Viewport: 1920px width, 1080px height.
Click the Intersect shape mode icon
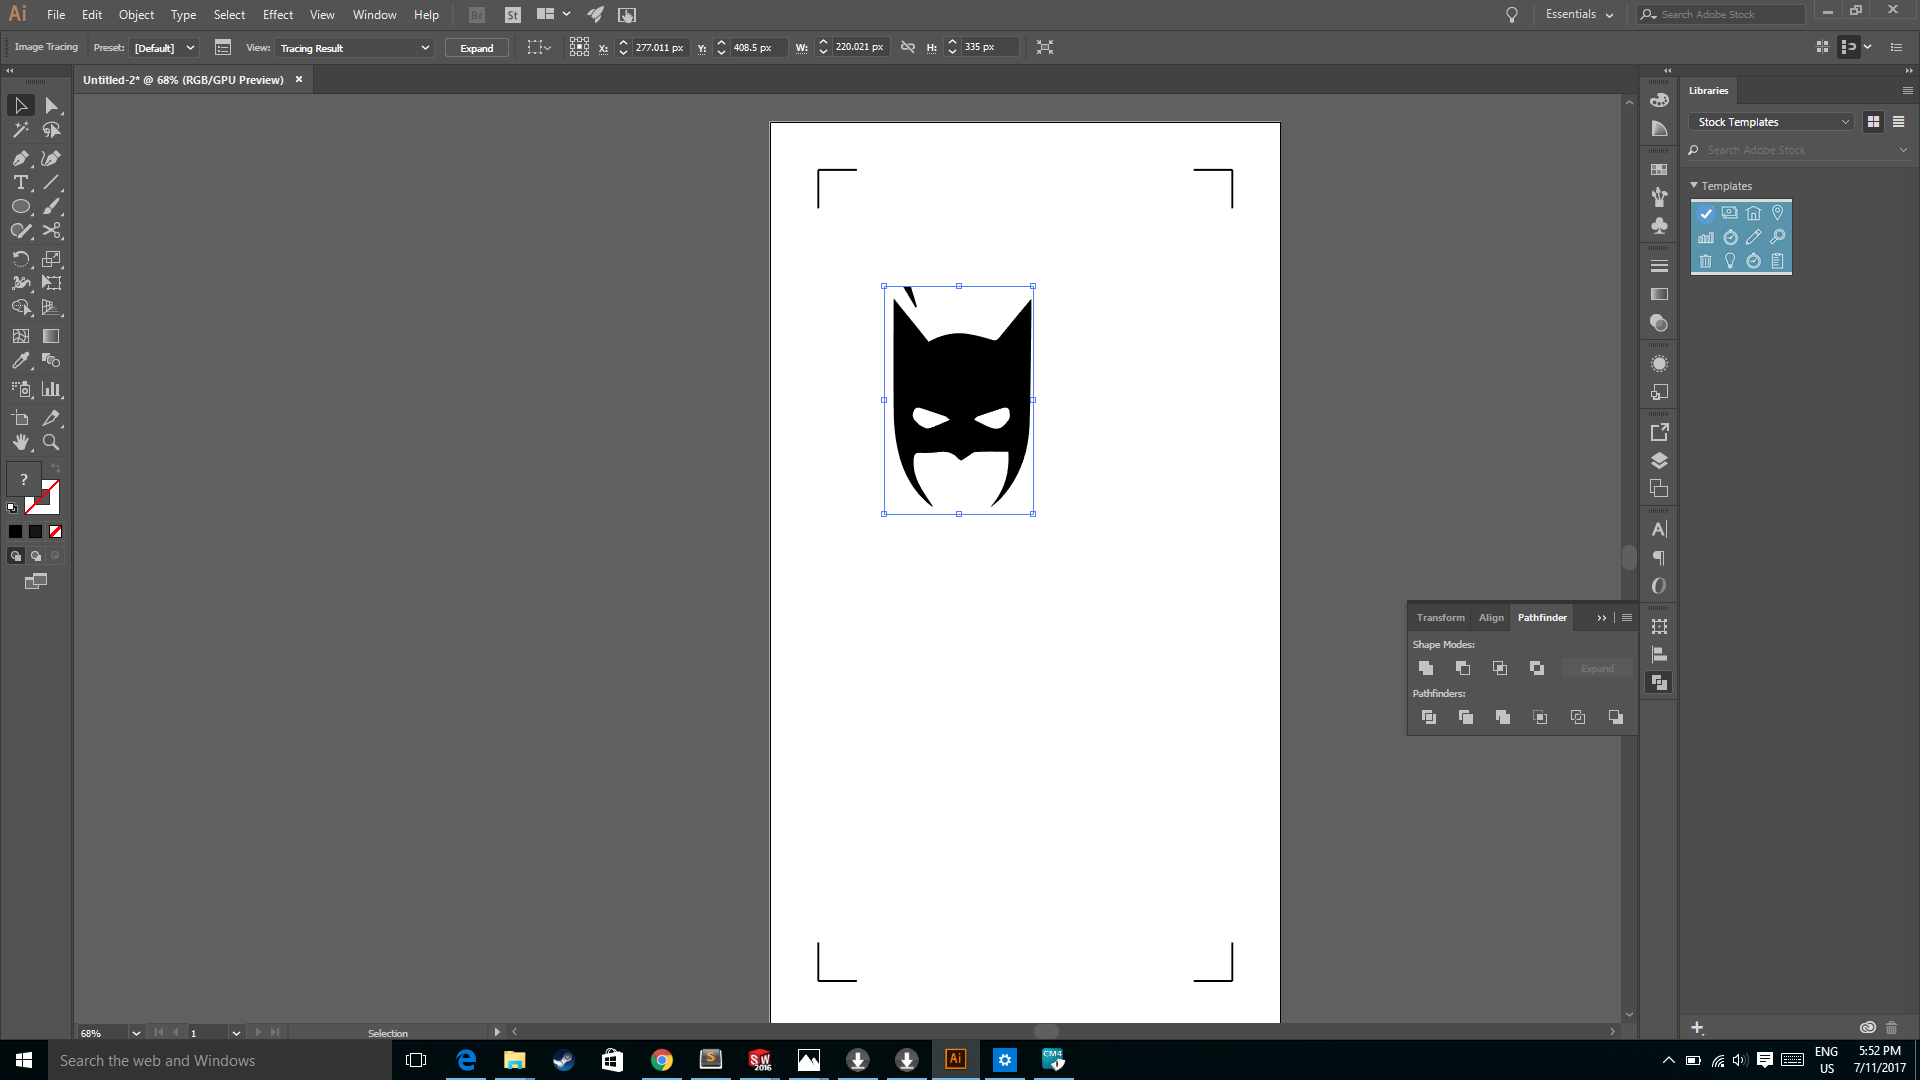pyautogui.click(x=1500, y=668)
